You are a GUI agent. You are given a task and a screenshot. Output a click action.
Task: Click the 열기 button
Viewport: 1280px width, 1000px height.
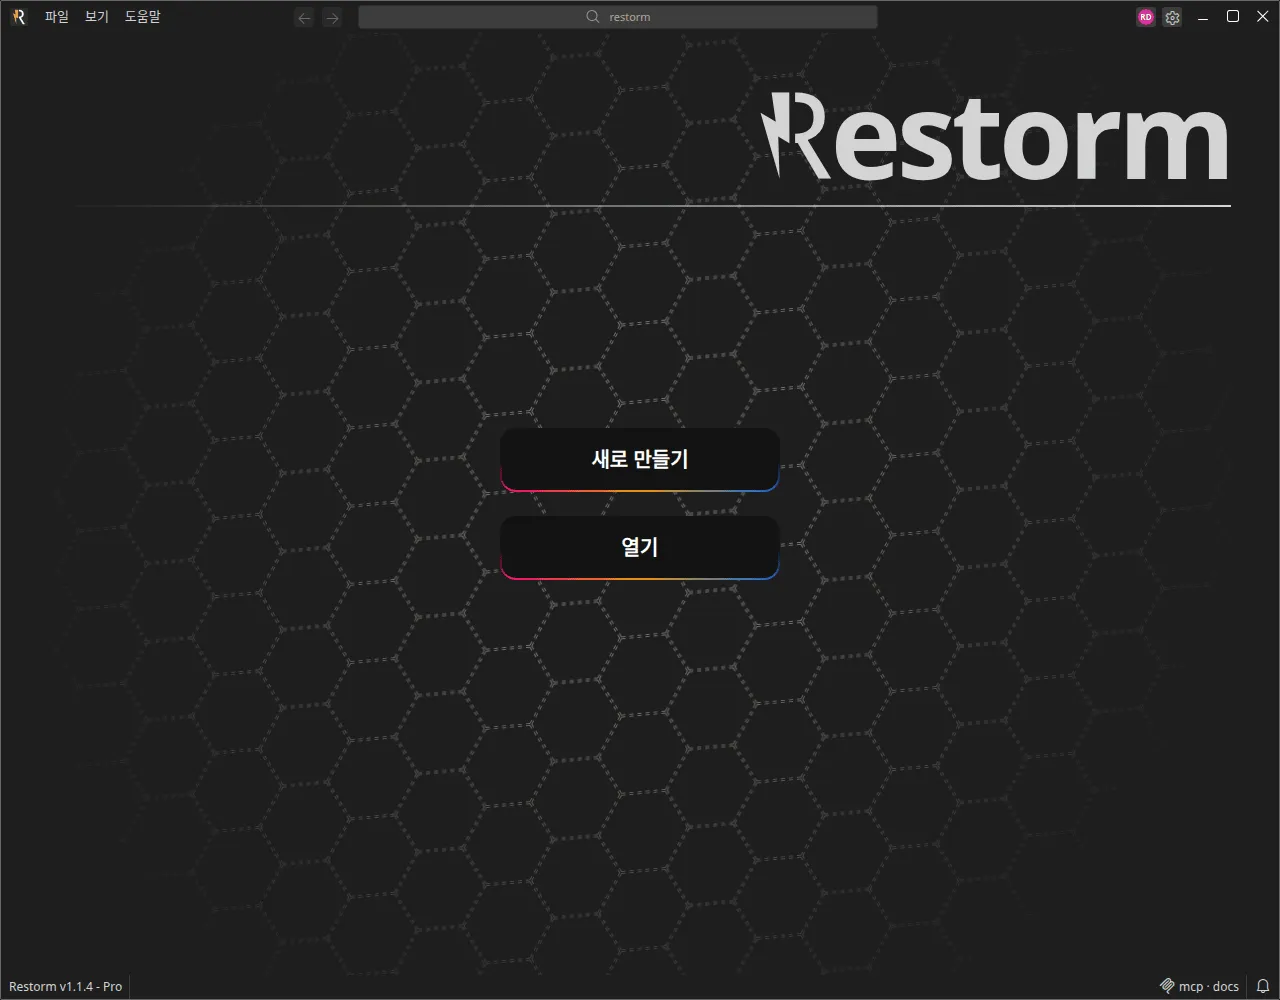point(640,548)
